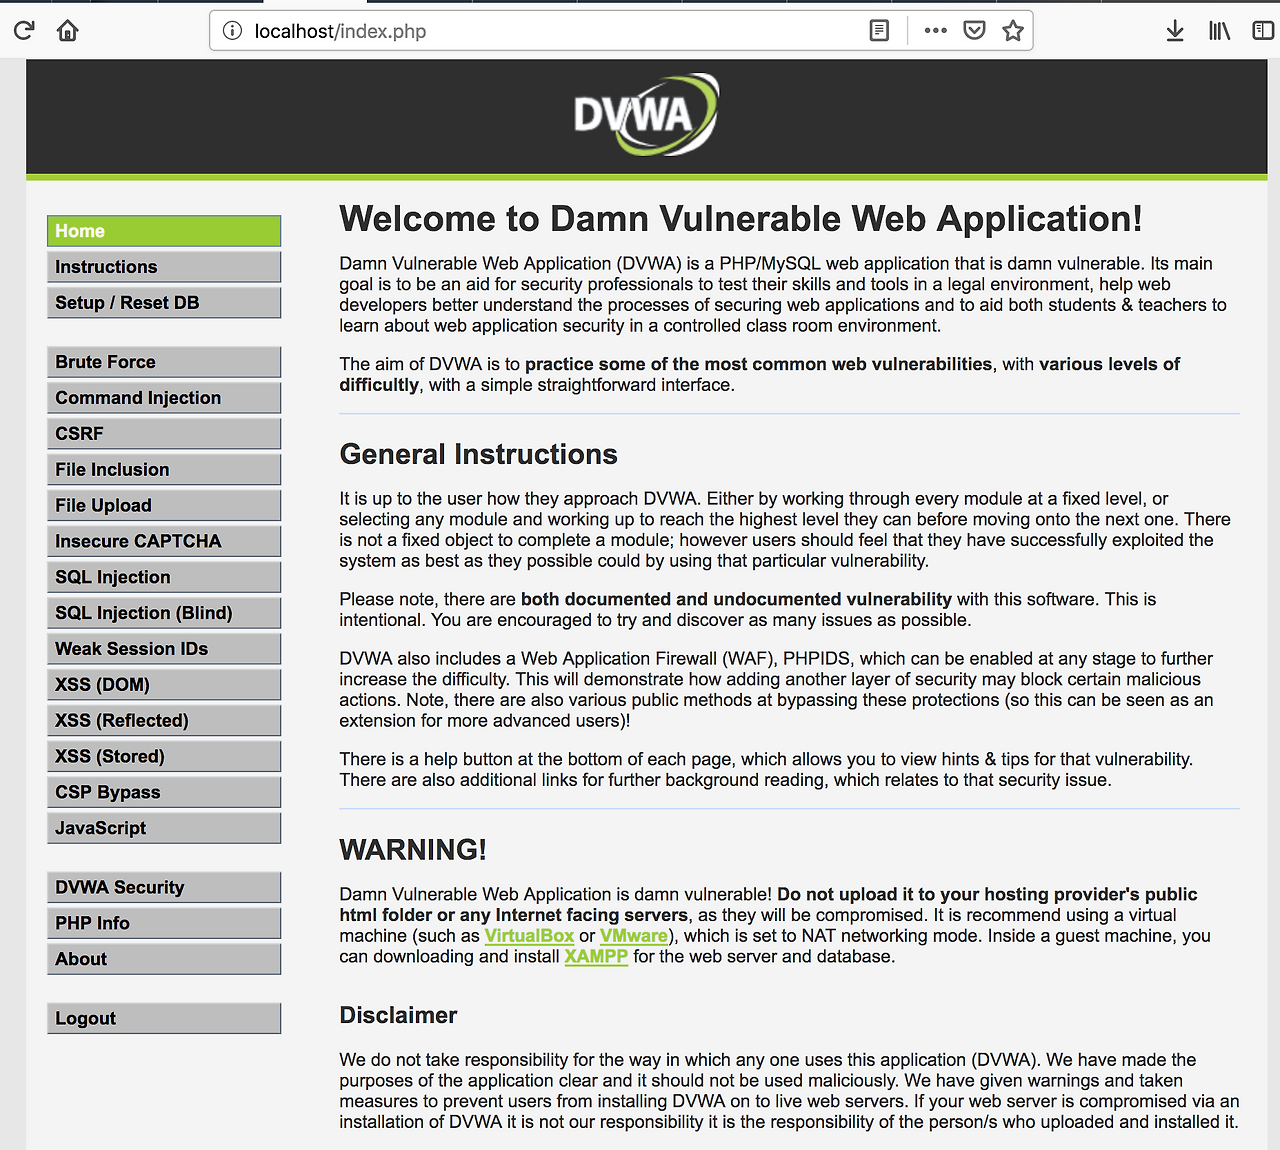Select XSS (Reflected) in sidebar
The height and width of the screenshot is (1150, 1280).
tap(164, 721)
